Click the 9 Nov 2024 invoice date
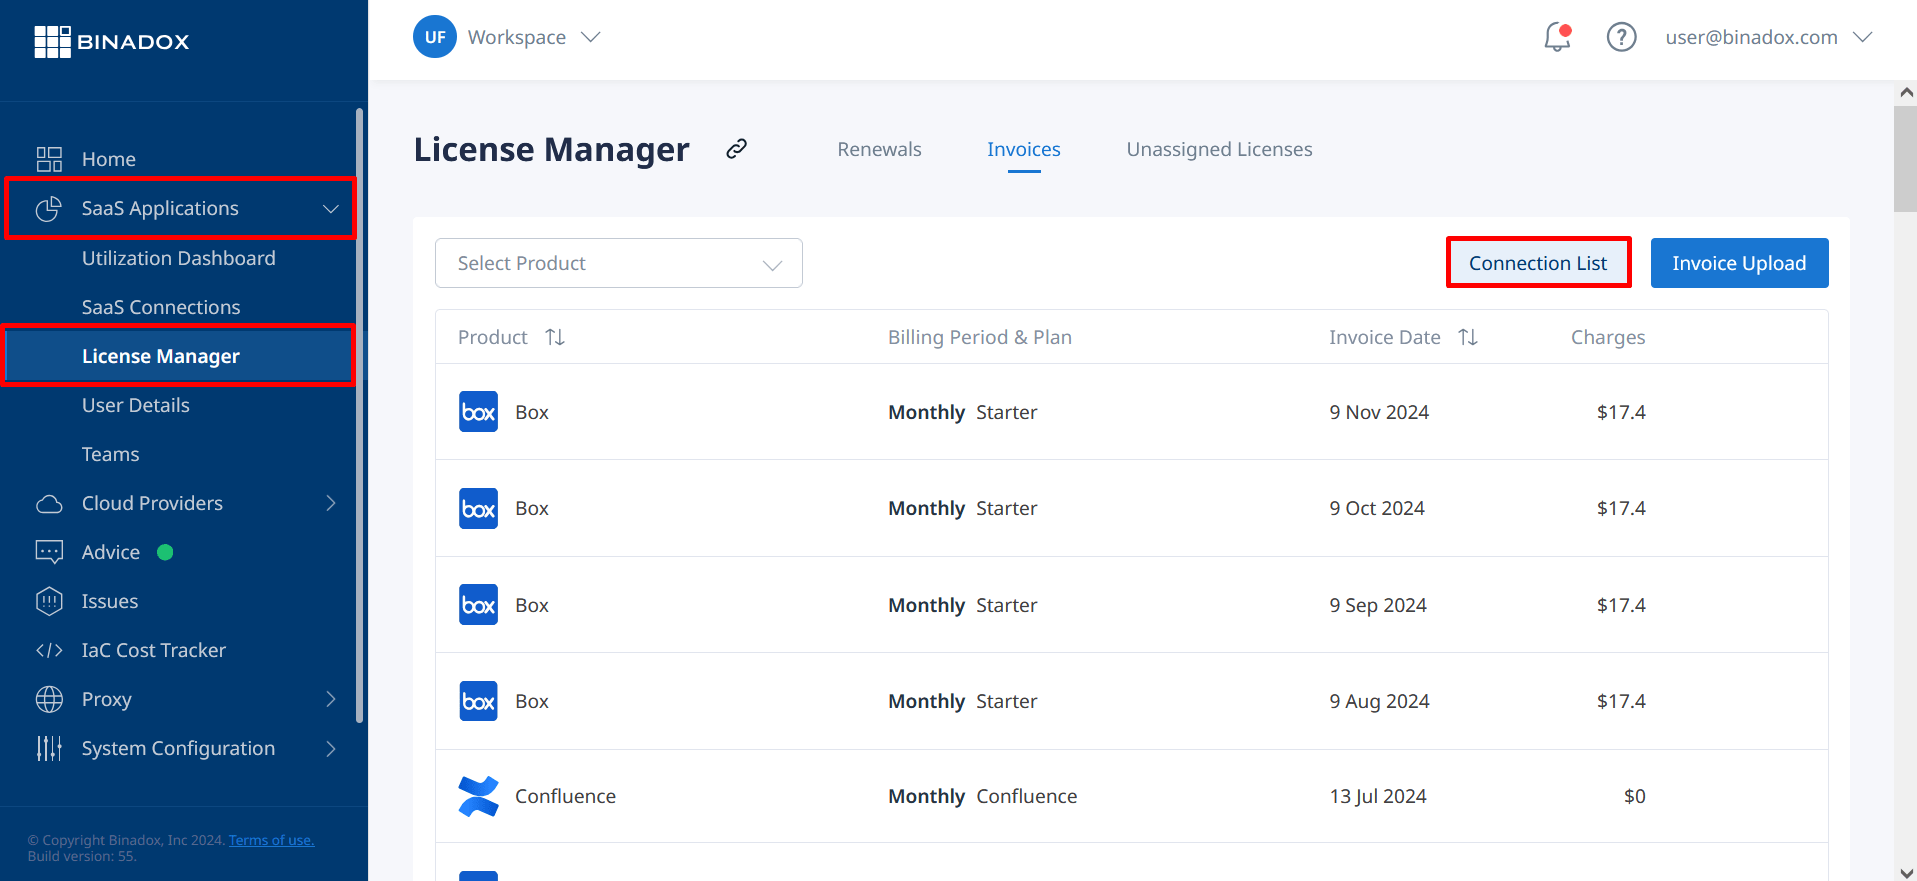Screen dimensions: 1917x881 click(x=1379, y=412)
